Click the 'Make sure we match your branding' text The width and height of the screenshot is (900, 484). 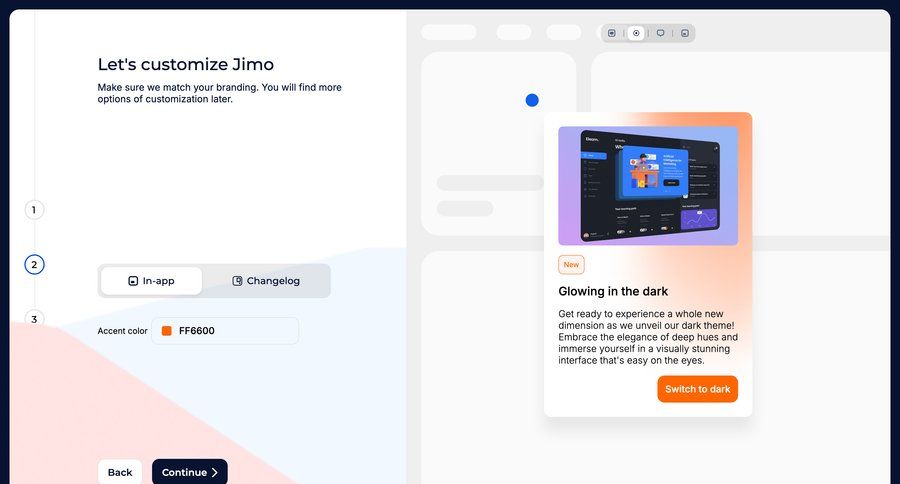219,93
